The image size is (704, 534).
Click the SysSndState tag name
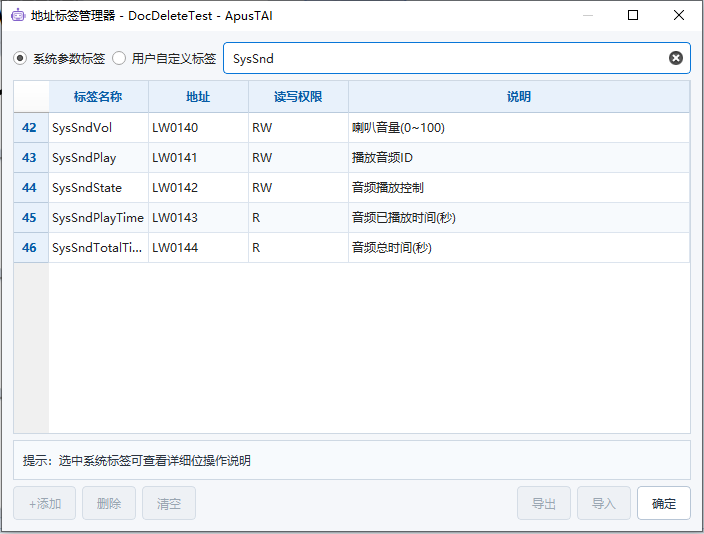(98, 188)
